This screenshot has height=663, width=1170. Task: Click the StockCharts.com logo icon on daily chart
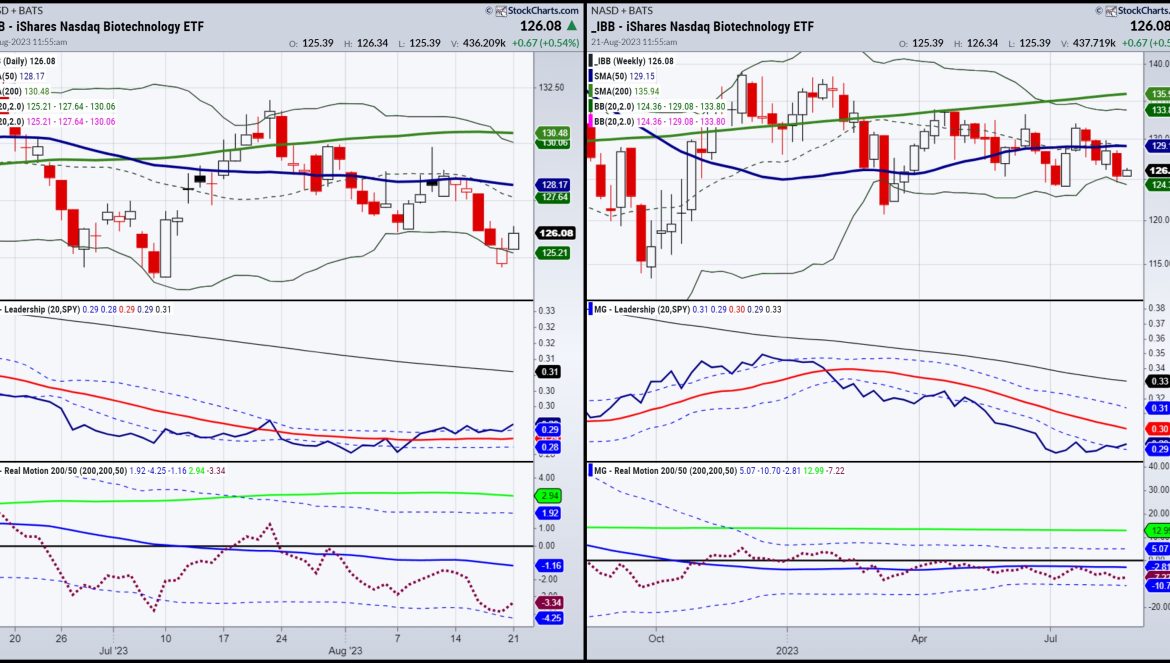[501, 10]
